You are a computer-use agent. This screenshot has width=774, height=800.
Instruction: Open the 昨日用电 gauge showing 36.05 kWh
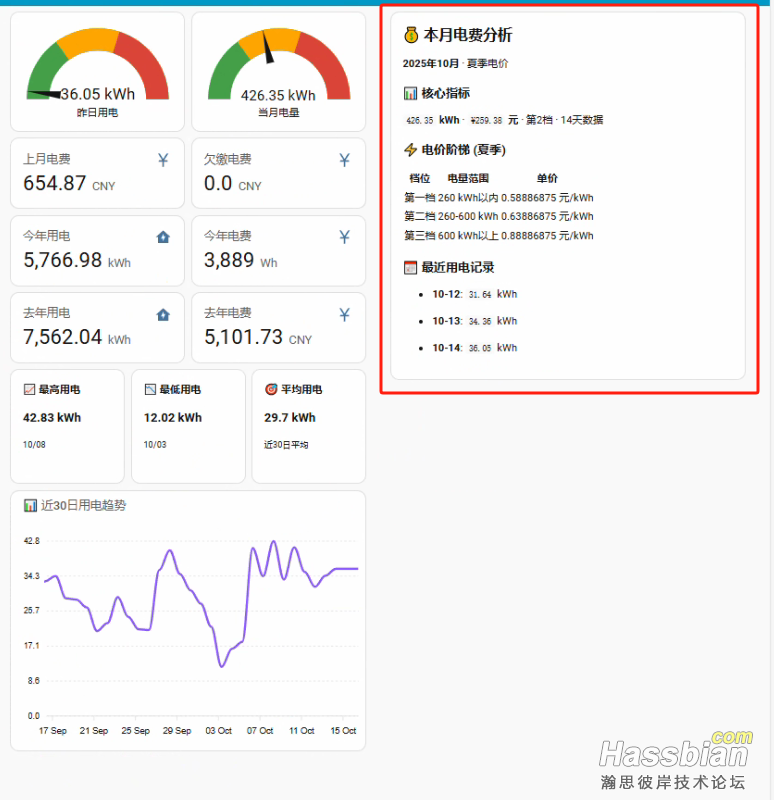tap(97, 72)
